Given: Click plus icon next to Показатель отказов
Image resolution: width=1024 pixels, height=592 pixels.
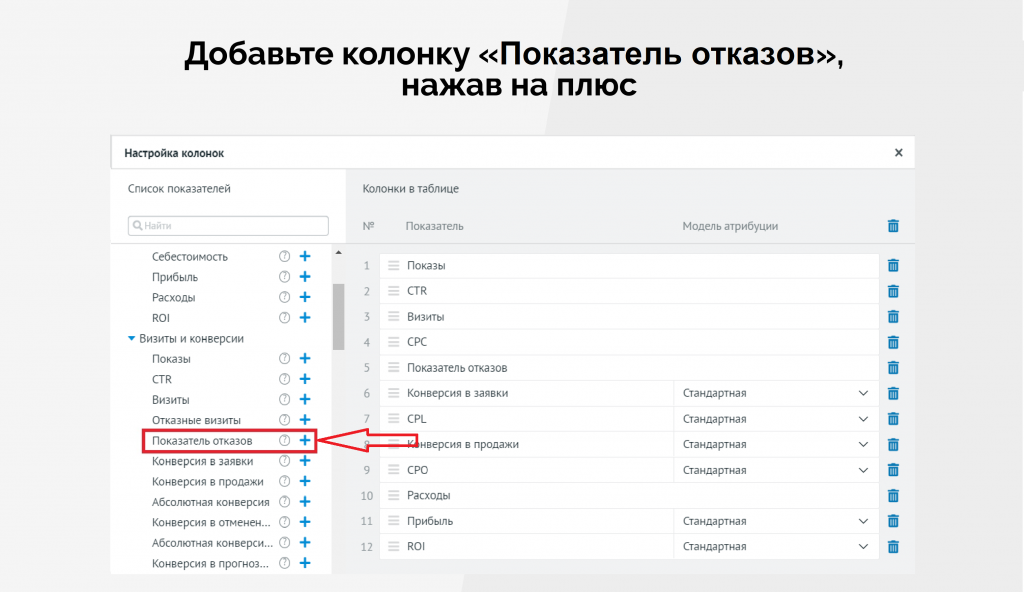Looking at the screenshot, I should 305,440.
